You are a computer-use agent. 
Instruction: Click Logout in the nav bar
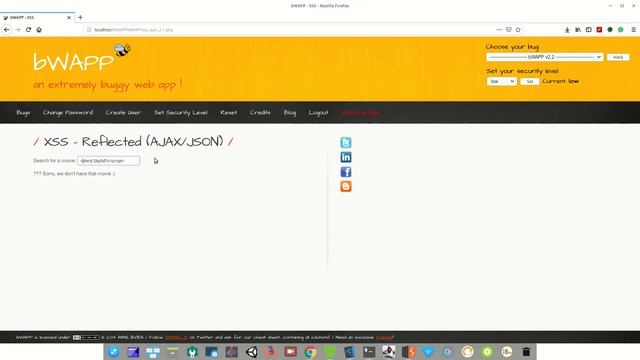tap(318, 113)
